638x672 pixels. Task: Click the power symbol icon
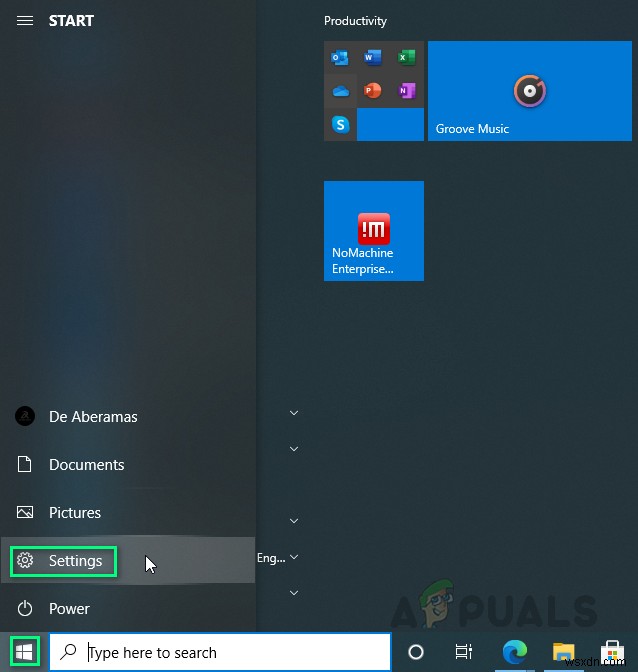[x=25, y=608]
